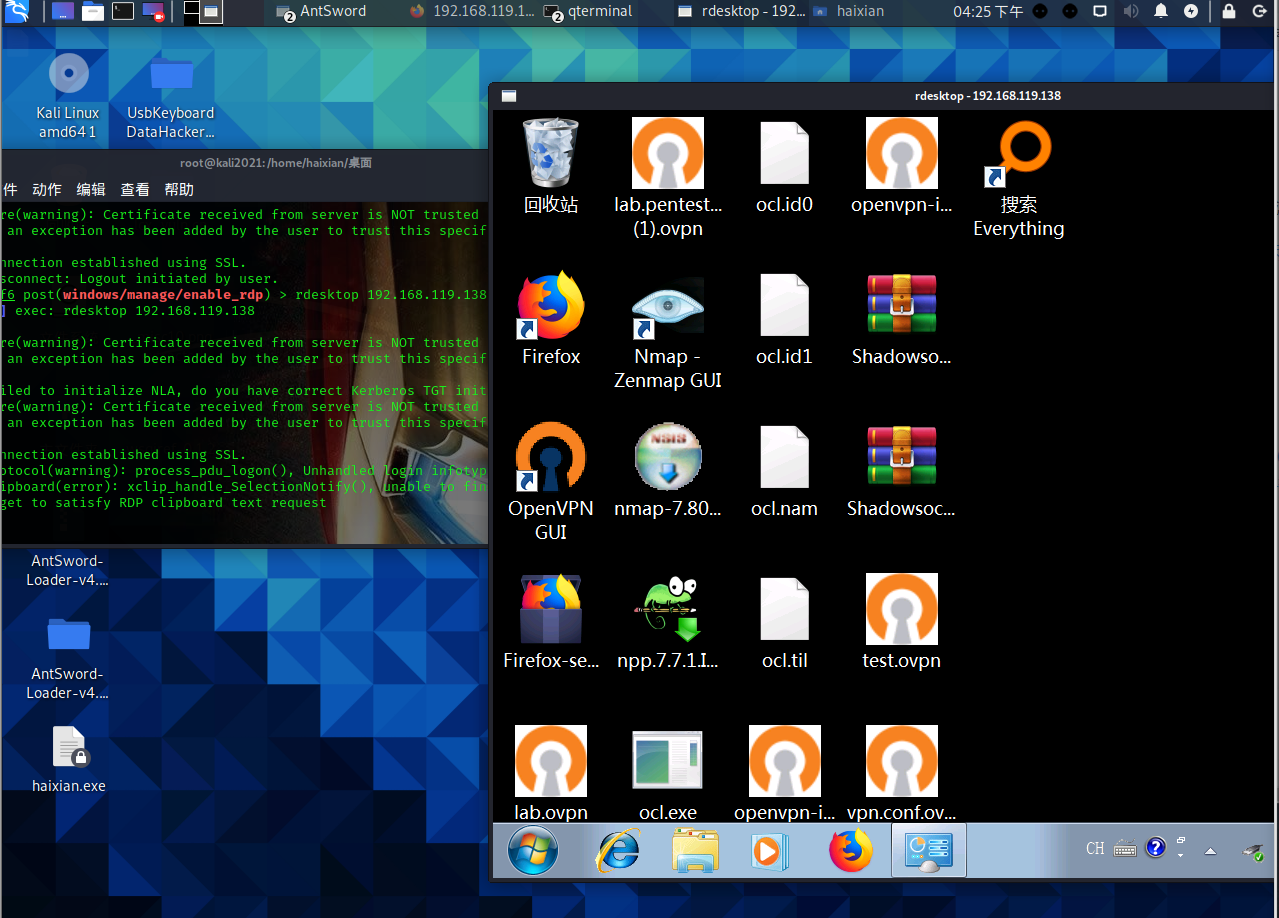This screenshot has width=1279, height=918.
Task: Open the power manager tray icon
Action: click(x=1191, y=12)
